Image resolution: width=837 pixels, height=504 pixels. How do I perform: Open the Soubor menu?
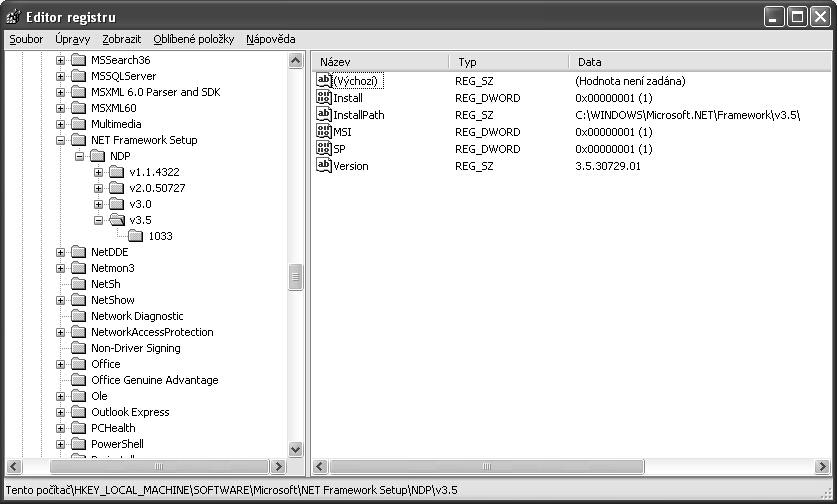pos(26,40)
